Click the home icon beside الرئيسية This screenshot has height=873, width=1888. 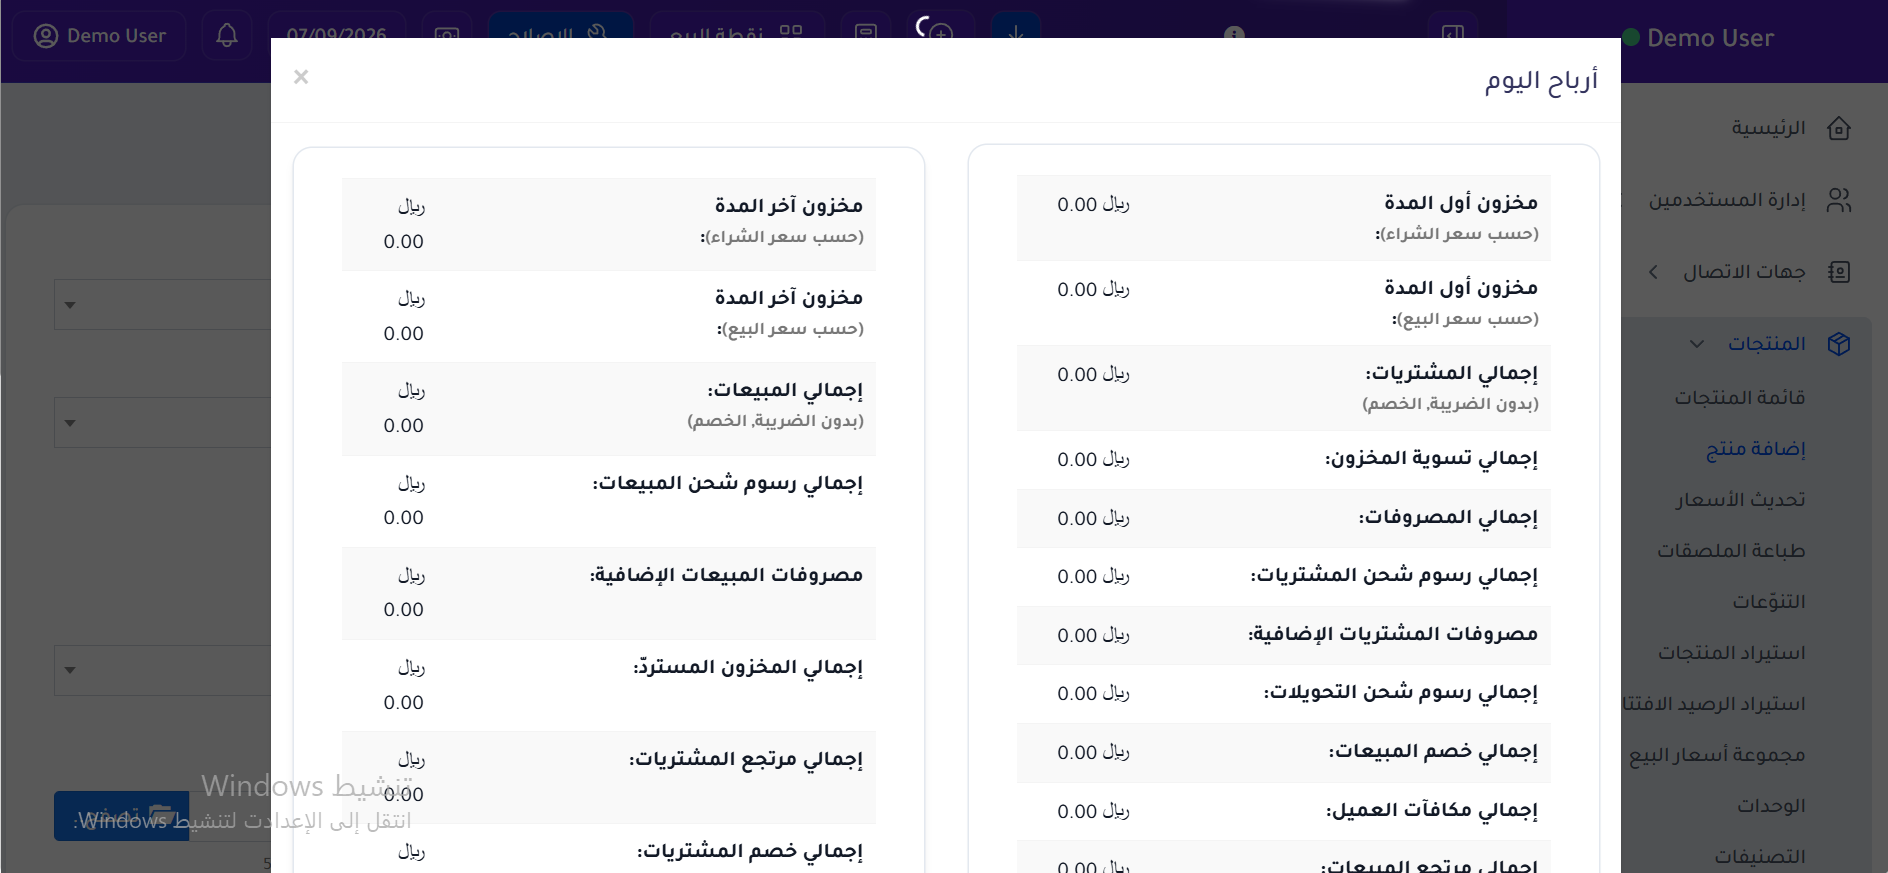[x=1839, y=128]
